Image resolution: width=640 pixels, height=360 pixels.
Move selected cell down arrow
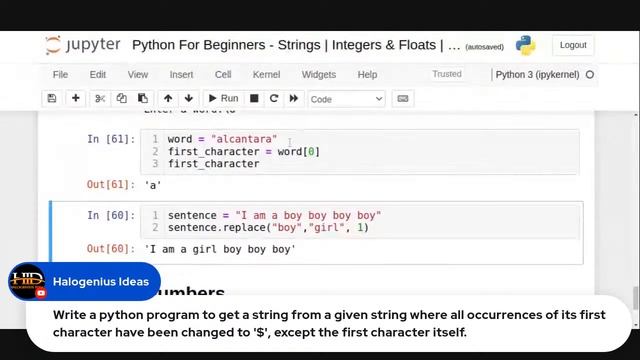[x=189, y=98]
